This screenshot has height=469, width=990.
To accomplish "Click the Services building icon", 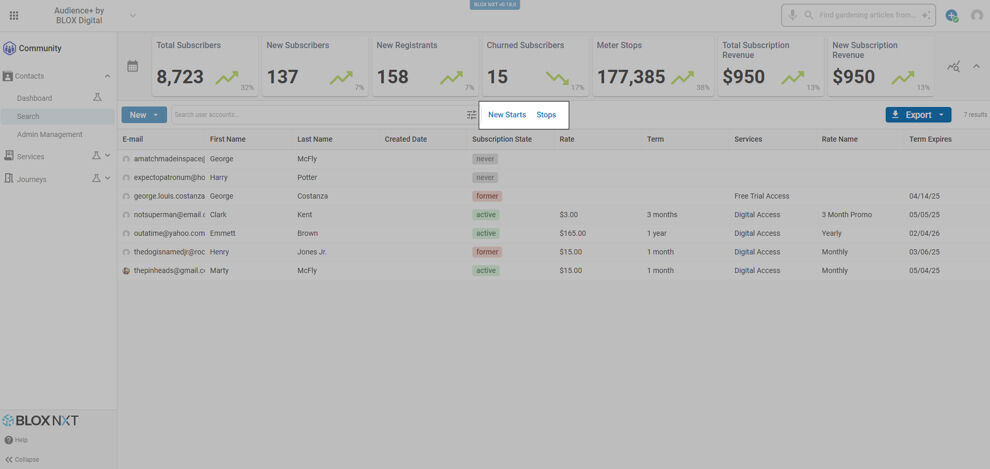I will pos(8,156).
